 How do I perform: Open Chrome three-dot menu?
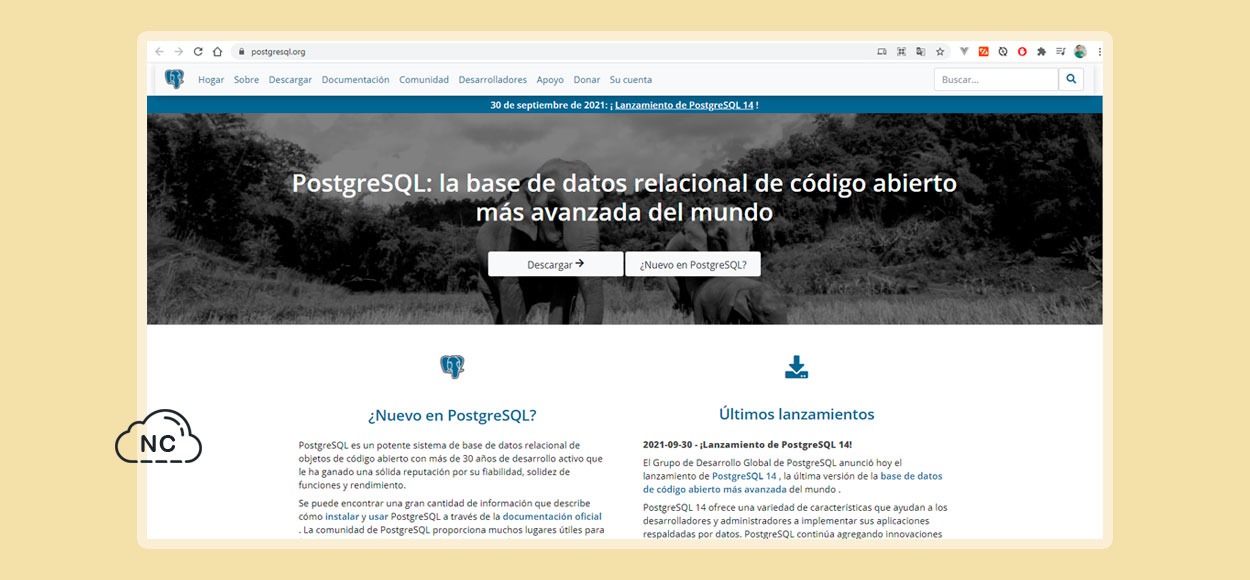(x=1099, y=51)
